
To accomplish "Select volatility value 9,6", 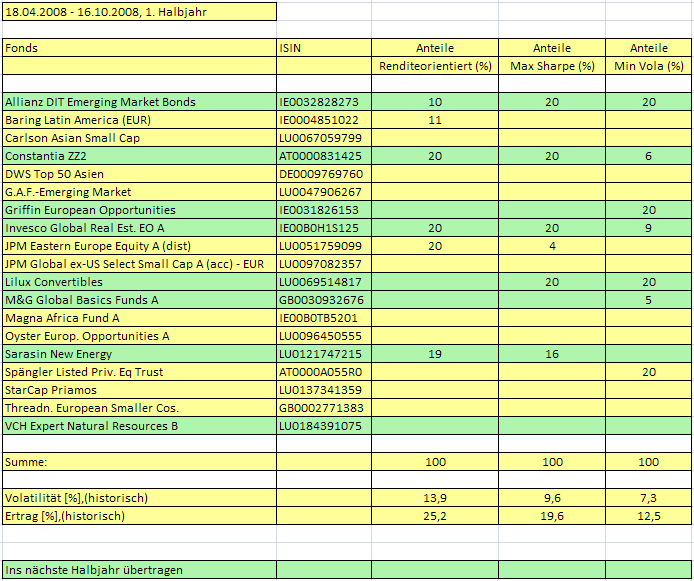I will [552, 498].
